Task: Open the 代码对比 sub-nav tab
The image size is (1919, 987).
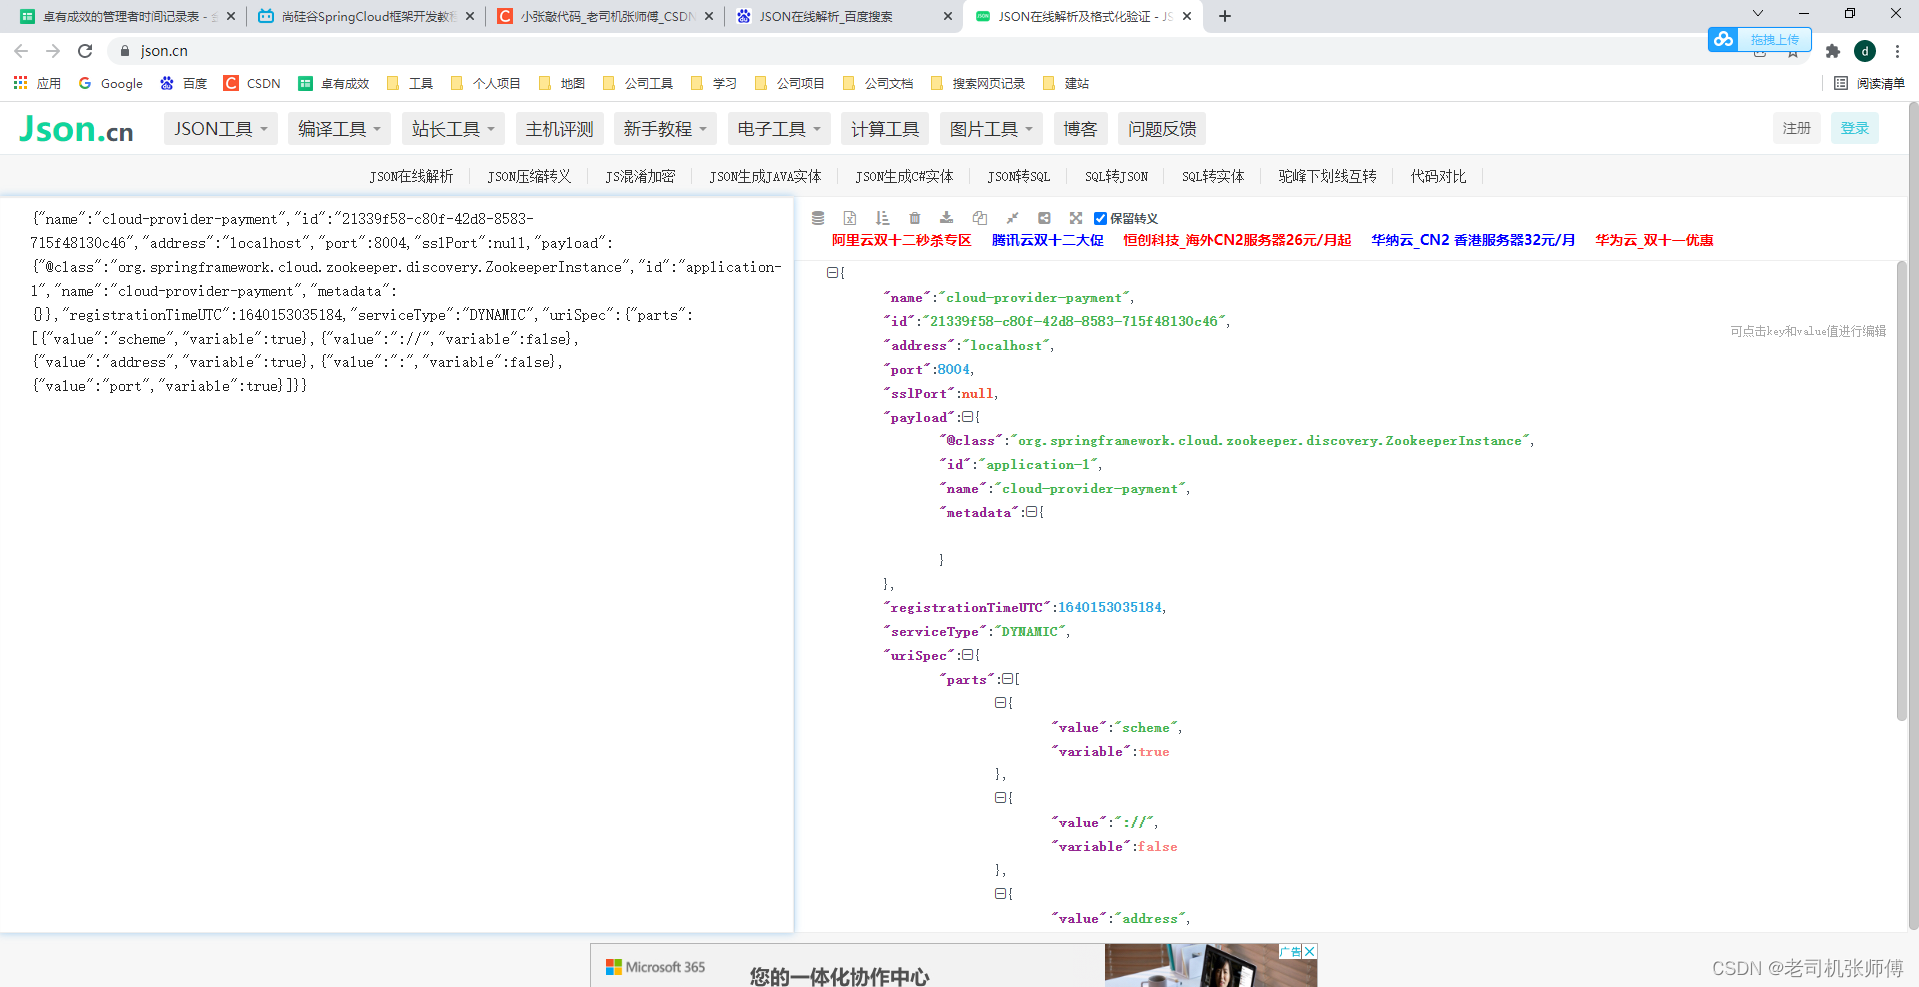Action: tap(1438, 176)
